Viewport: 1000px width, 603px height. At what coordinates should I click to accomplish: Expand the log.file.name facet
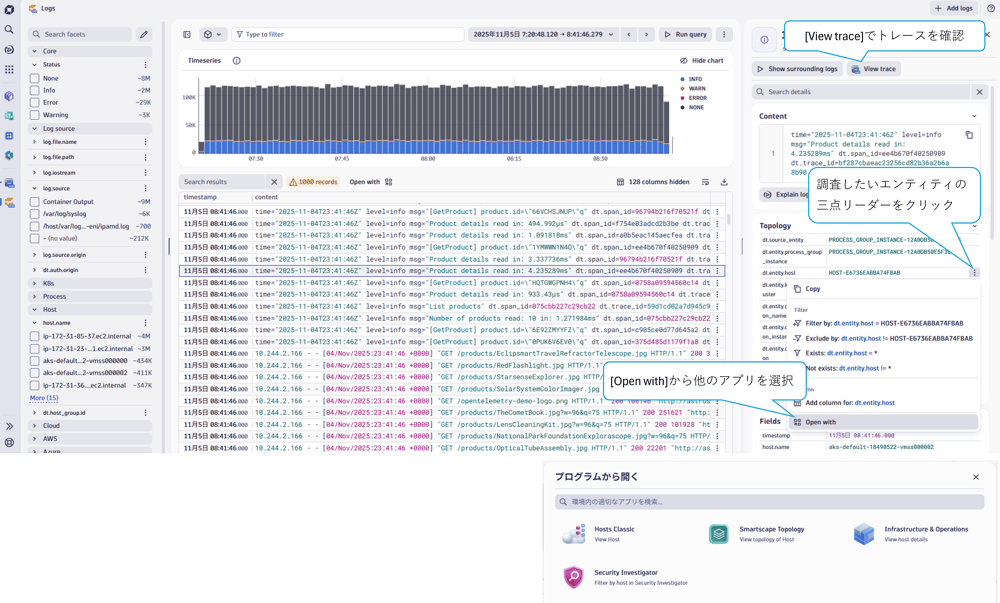click(x=35, y=142)
